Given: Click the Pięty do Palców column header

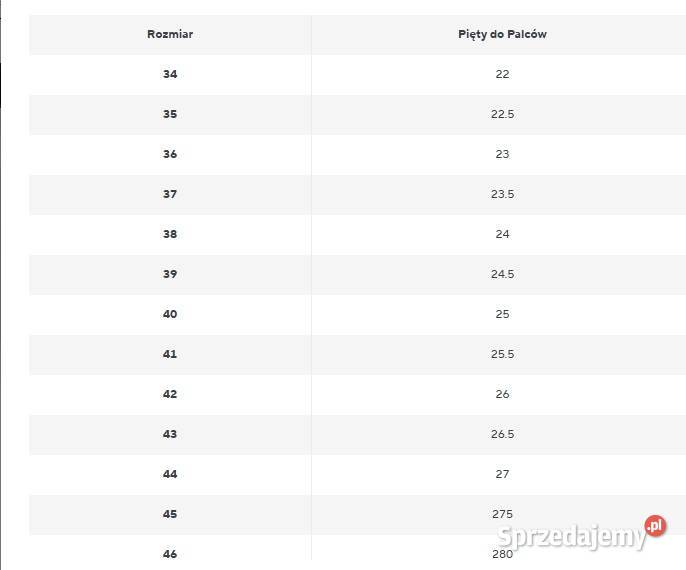Looking at the screenshot, I should [x=502, y=34].
